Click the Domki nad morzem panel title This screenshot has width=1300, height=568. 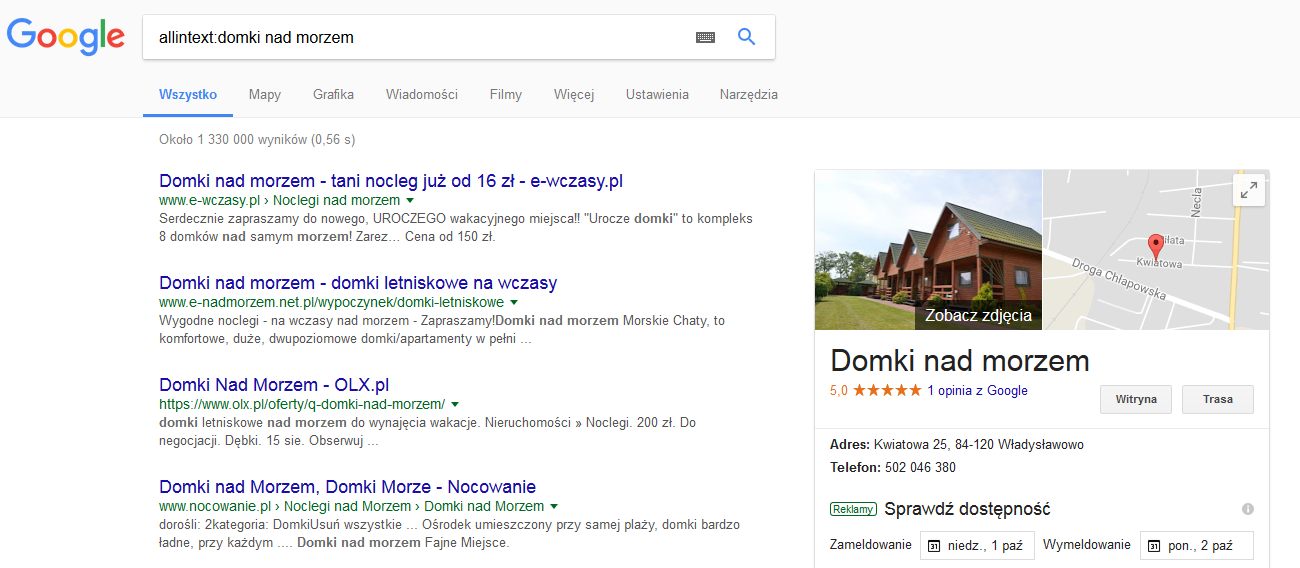(x=960, y=360)
